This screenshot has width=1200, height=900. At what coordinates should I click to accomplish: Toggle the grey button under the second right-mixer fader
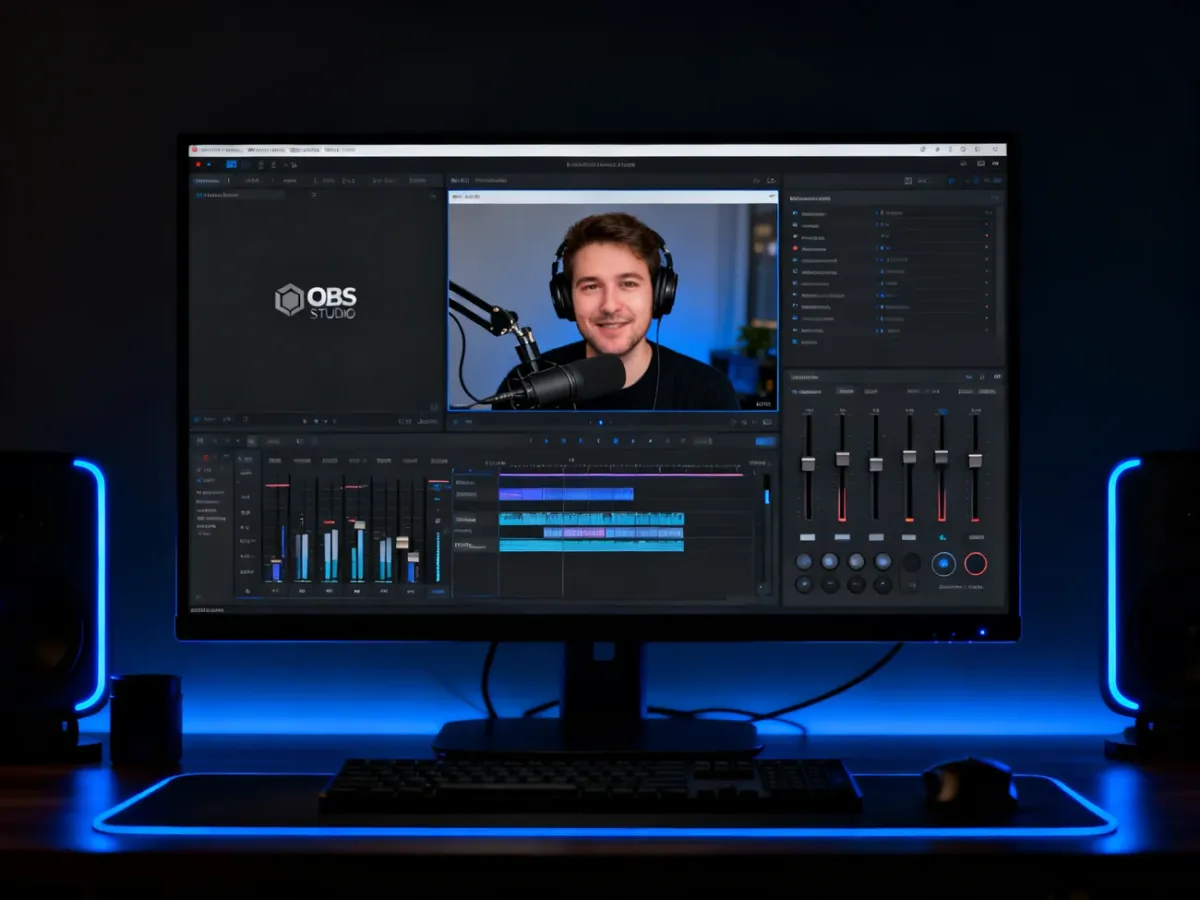point(842,537)
